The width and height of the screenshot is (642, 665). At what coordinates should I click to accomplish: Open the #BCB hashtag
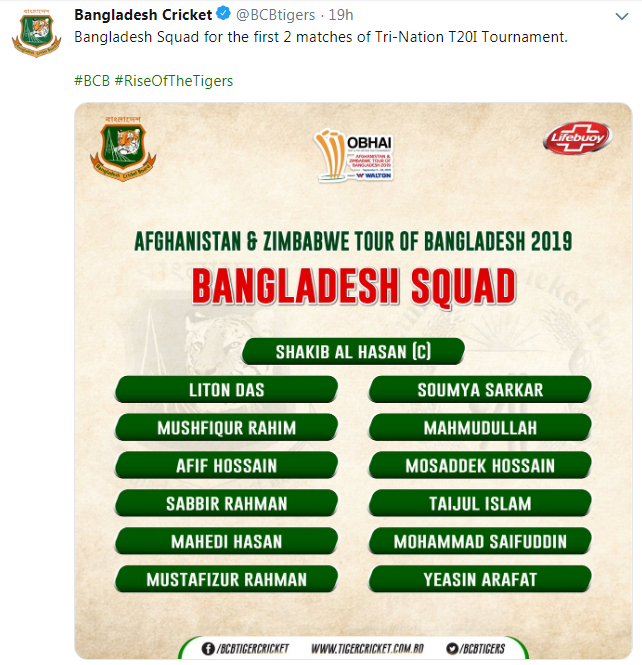(x=92, y=81)
